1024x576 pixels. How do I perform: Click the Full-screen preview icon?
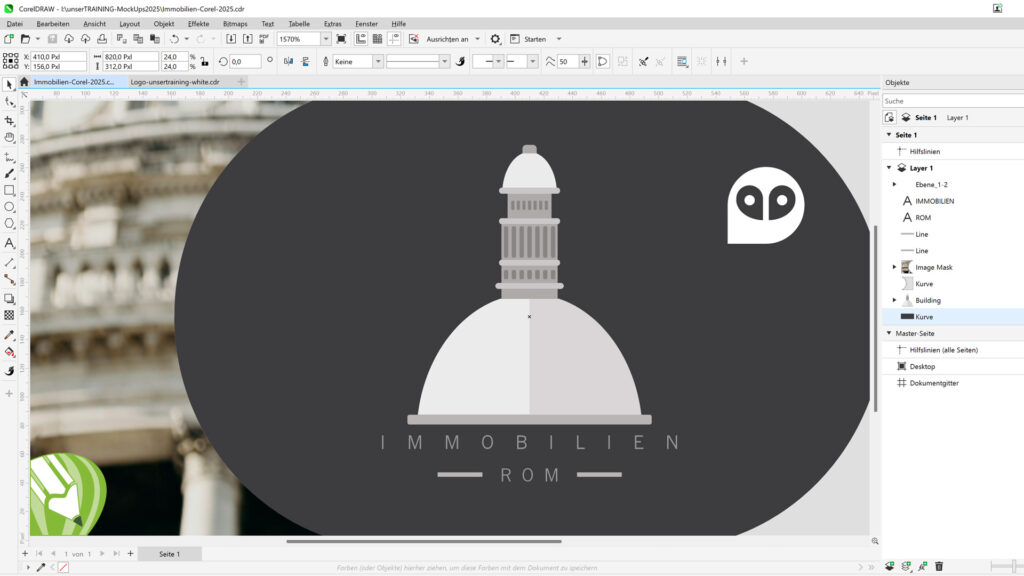[341, 39]
